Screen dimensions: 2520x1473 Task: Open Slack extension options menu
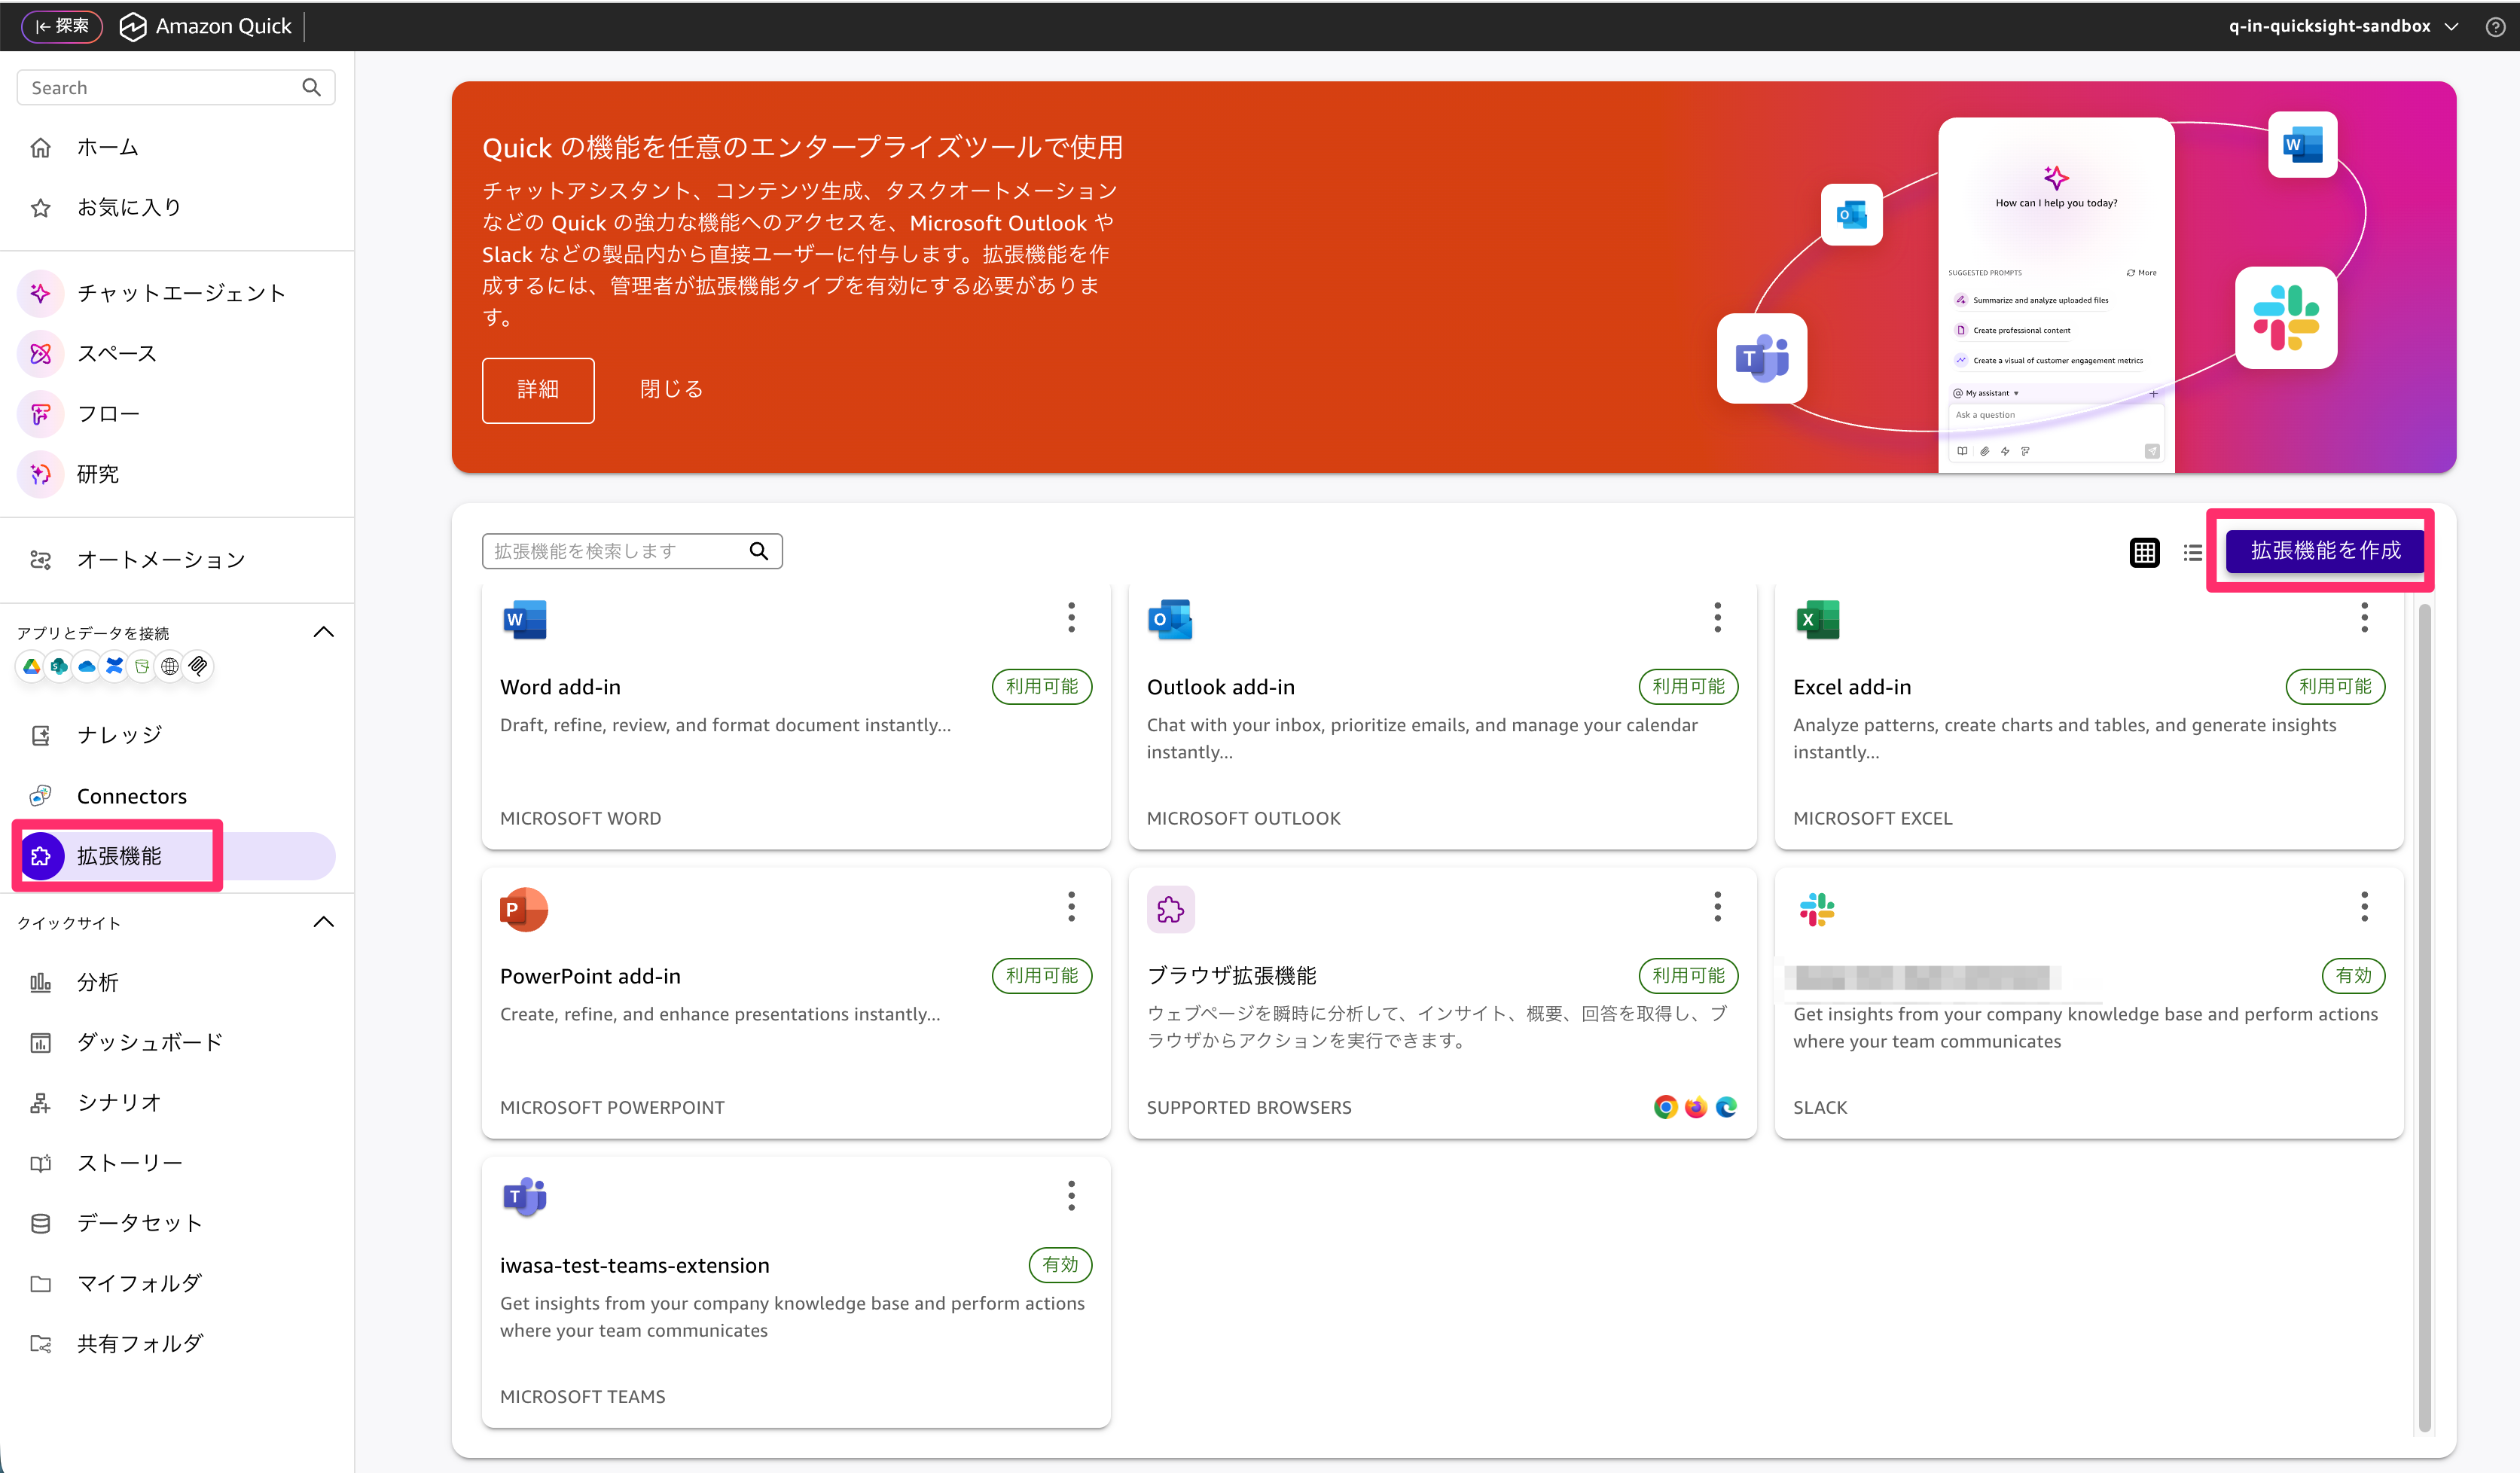(2364, 906)
